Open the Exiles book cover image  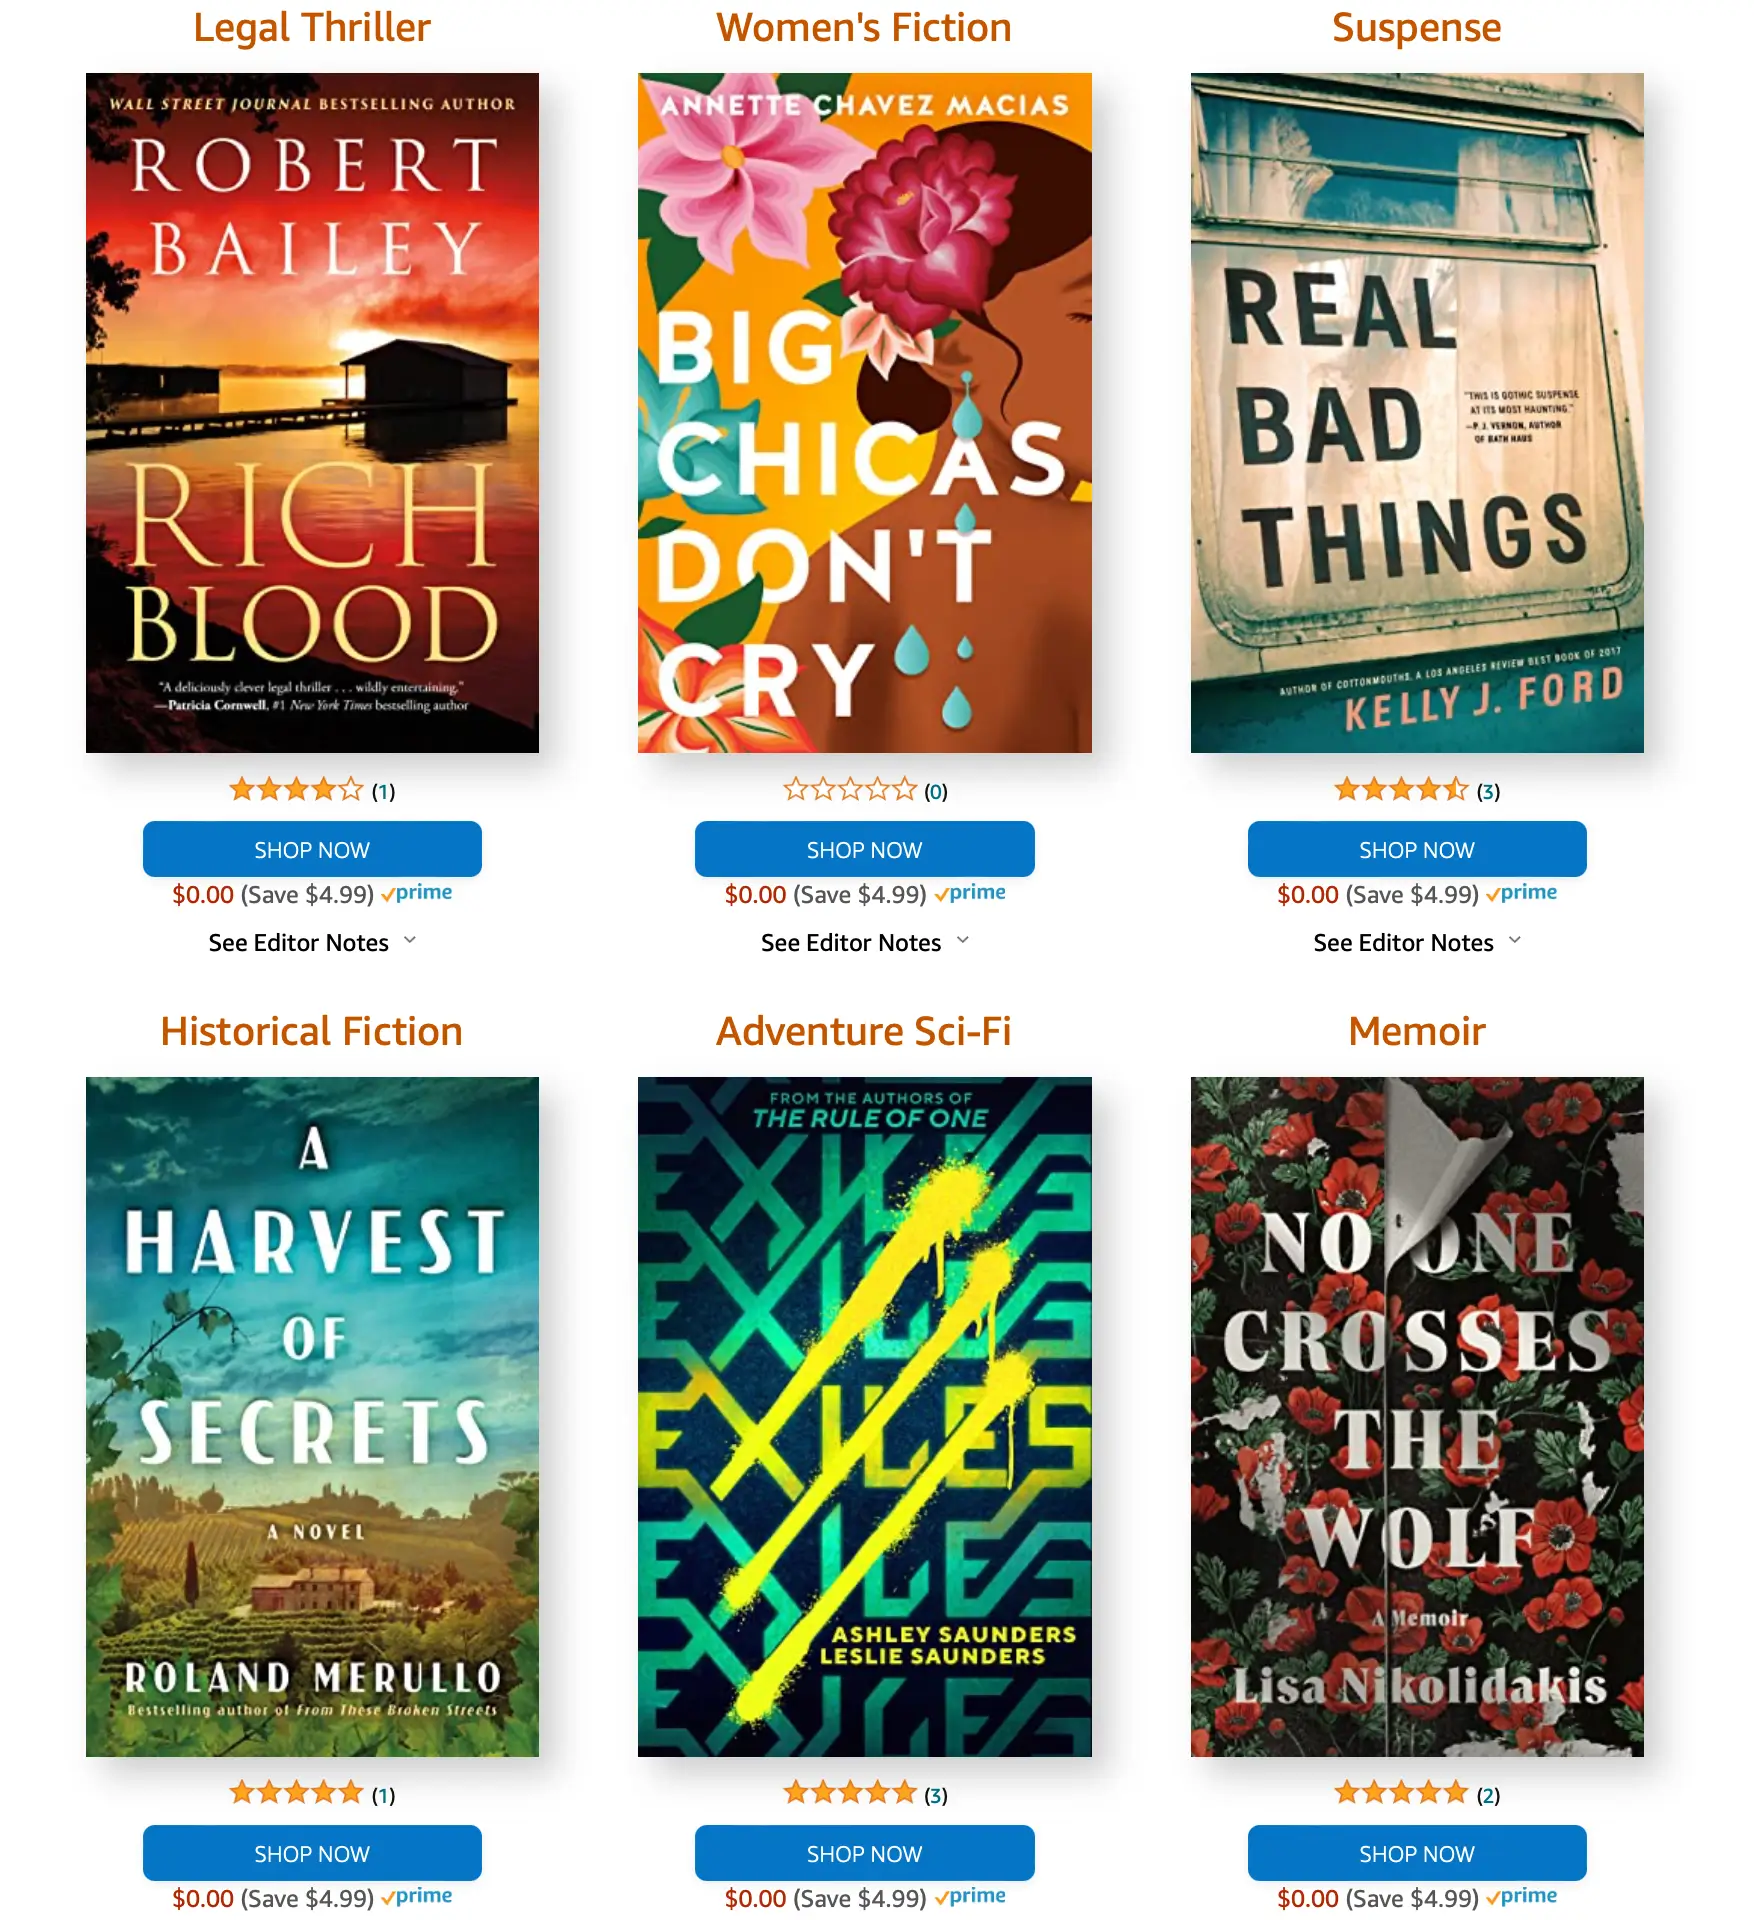click(x=865, y=1417)
